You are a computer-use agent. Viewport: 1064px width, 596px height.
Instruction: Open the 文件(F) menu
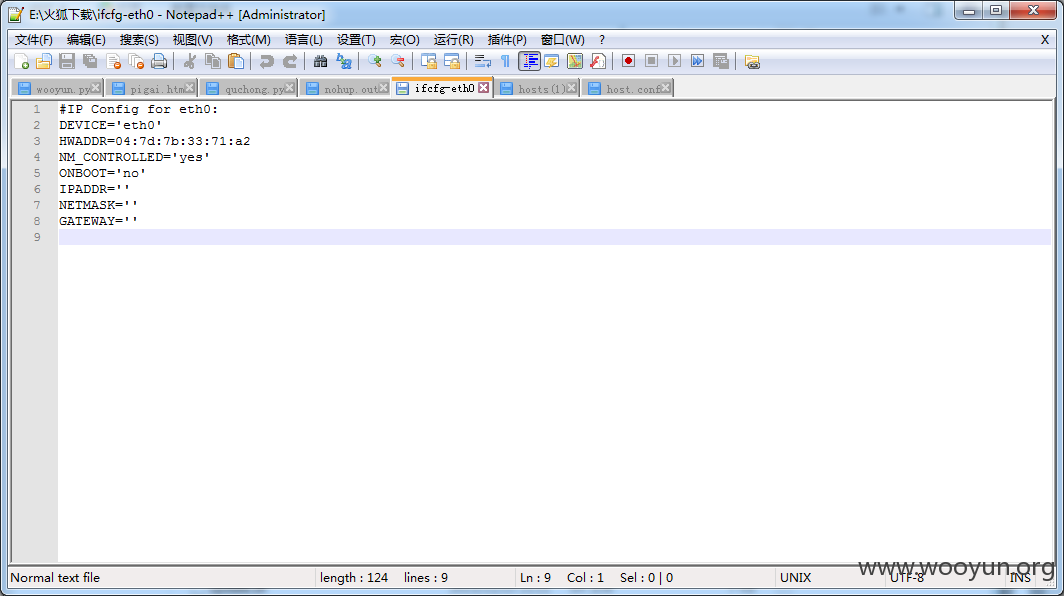click(33, 40)
